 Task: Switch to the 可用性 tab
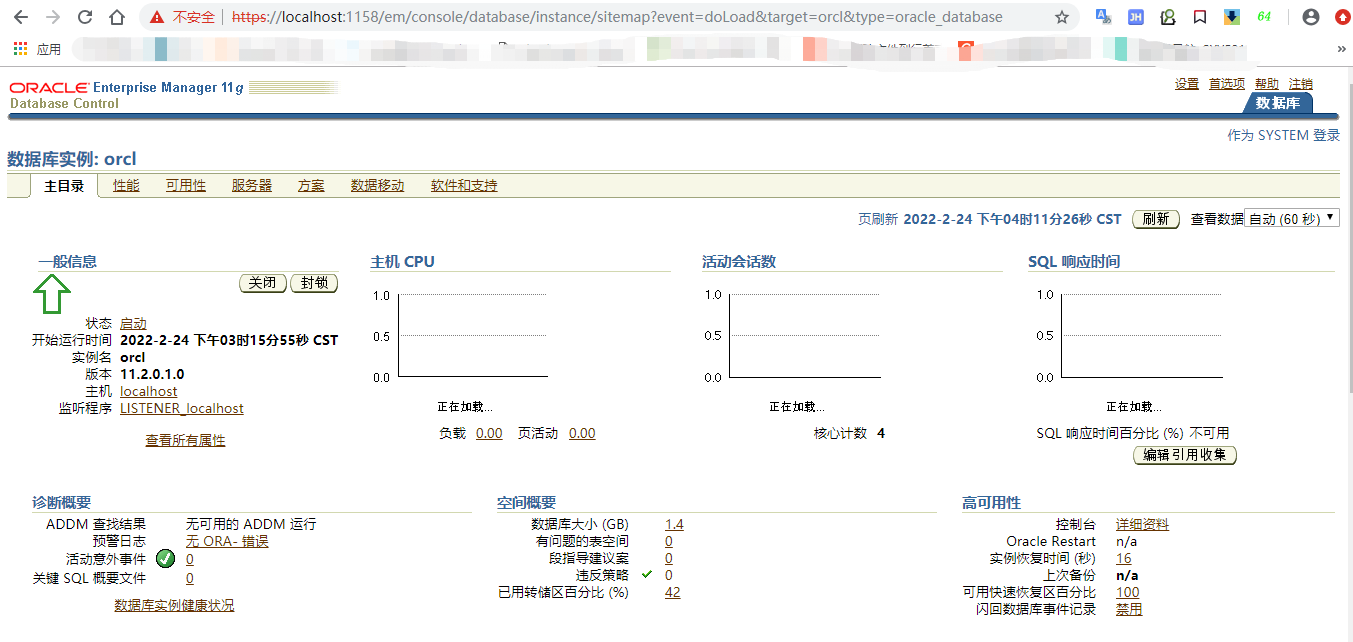pyautogui.click(x=186, y=186)
